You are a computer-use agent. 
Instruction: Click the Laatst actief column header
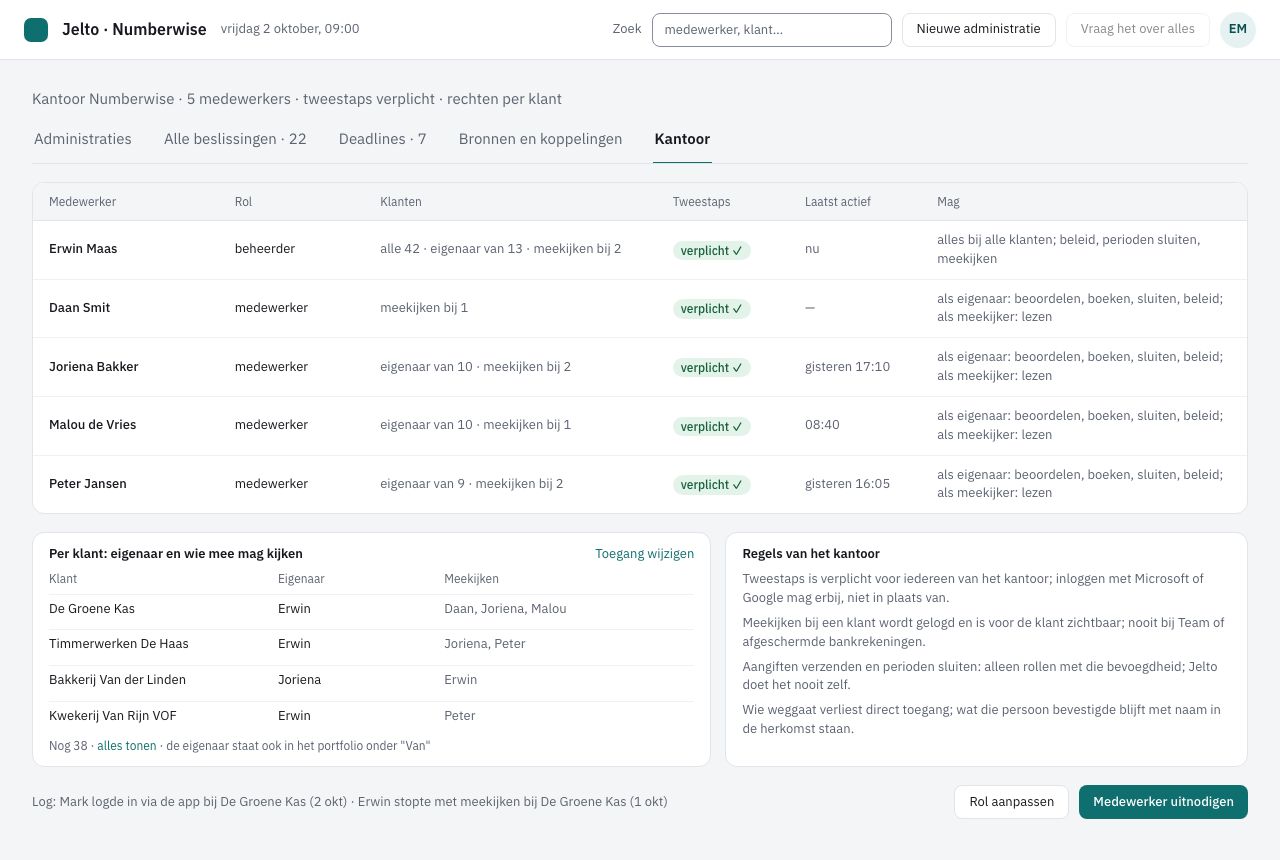[x=838, y=202]
